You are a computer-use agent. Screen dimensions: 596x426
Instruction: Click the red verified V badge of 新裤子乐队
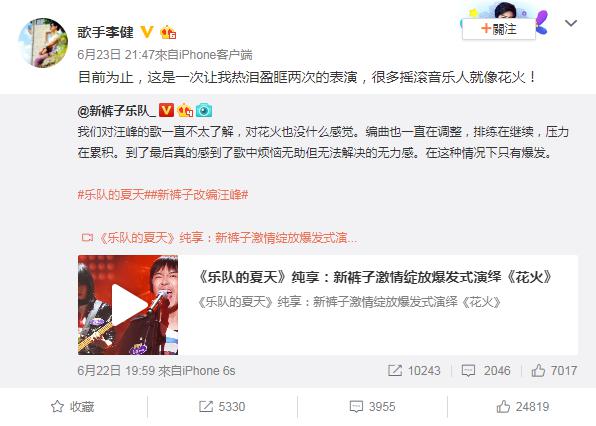click(x=166, y=110)
